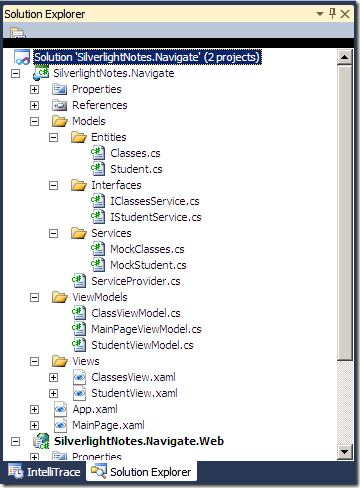Click the C# file icon for MockStudent.cs
The width and height of the screenshot is (360, 488).
click(x=98, y=265)
